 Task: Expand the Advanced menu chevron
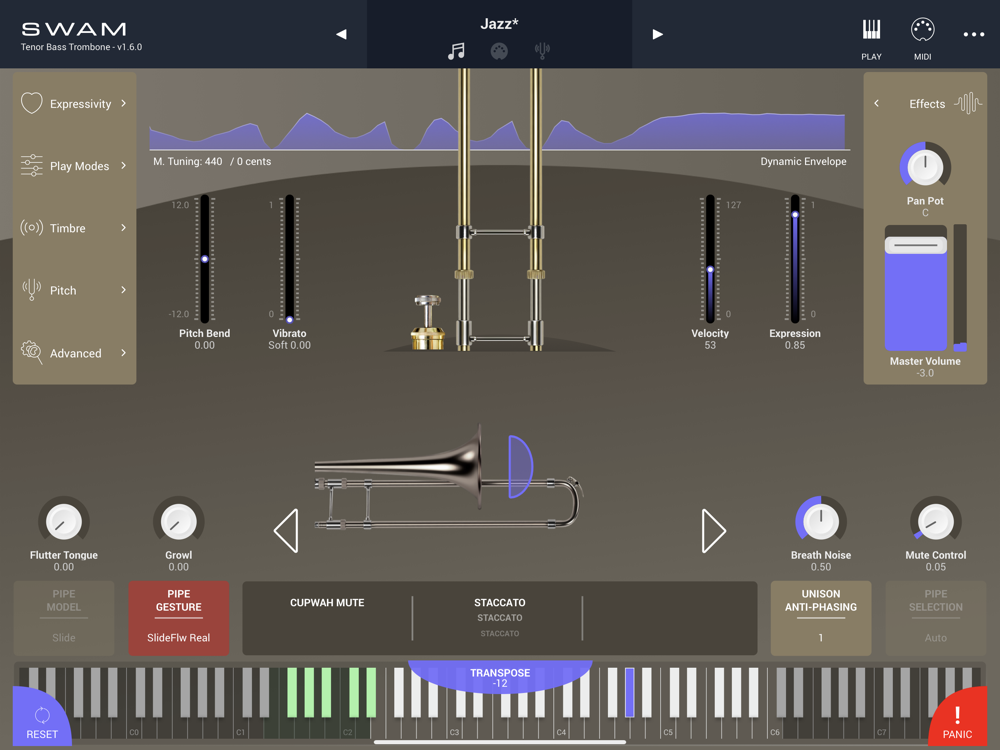coord(124,353)
